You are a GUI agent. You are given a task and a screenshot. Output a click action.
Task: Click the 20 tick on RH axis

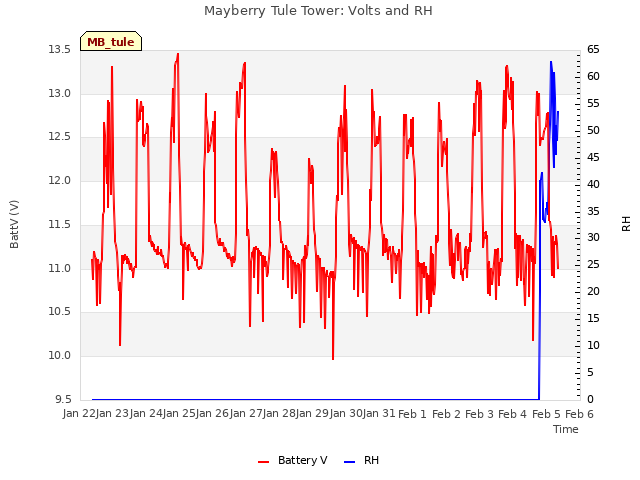[x=593, y=291]
